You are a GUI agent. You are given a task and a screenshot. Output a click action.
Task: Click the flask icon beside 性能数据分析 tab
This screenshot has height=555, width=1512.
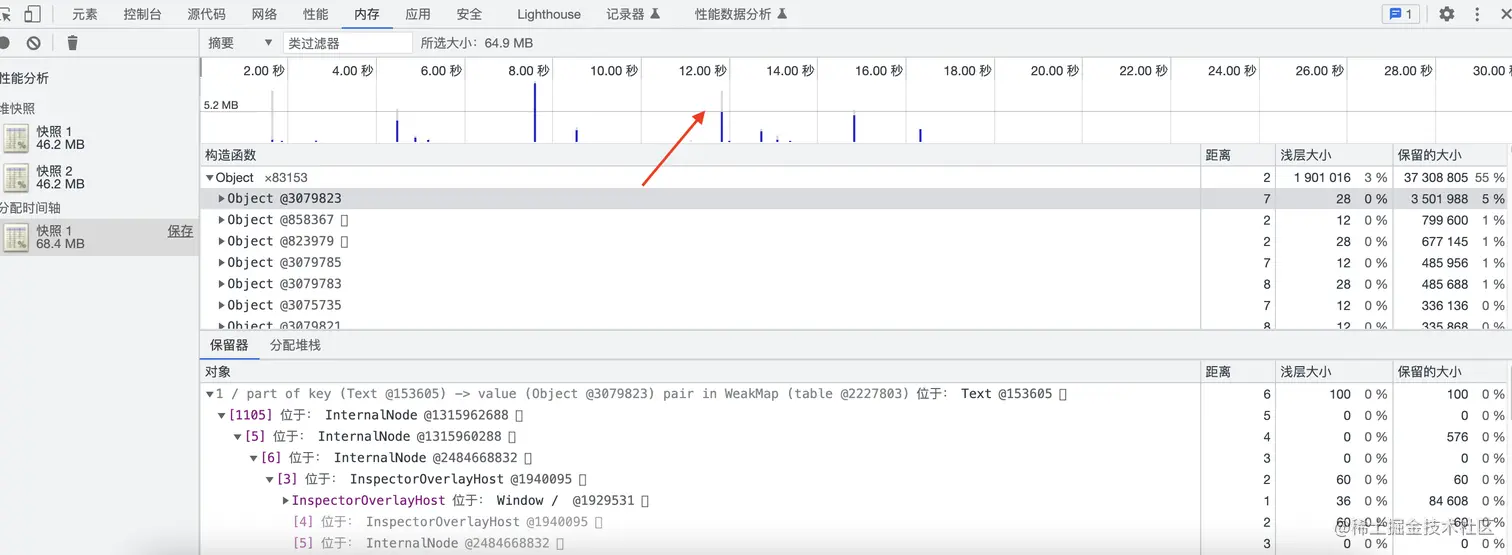coord(782,14)
